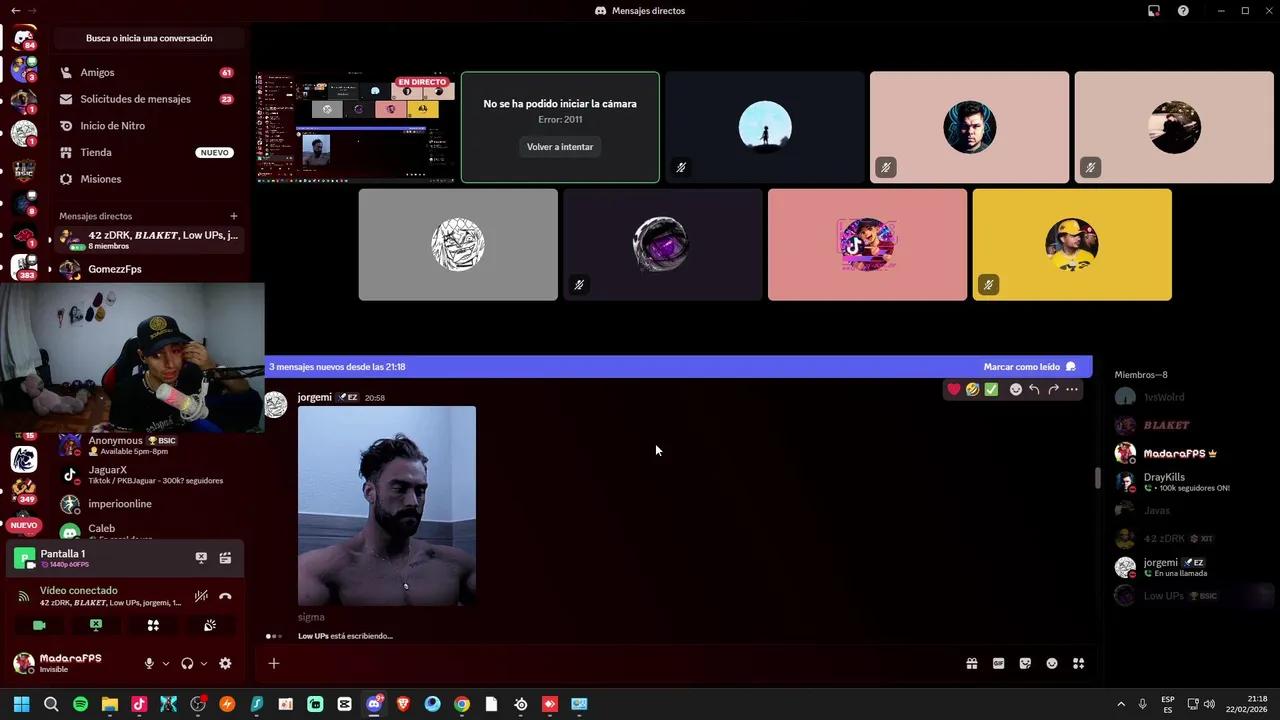Disconnect from the voice call
Viewport: 1280px width, 720px height.
pos(226,596)
